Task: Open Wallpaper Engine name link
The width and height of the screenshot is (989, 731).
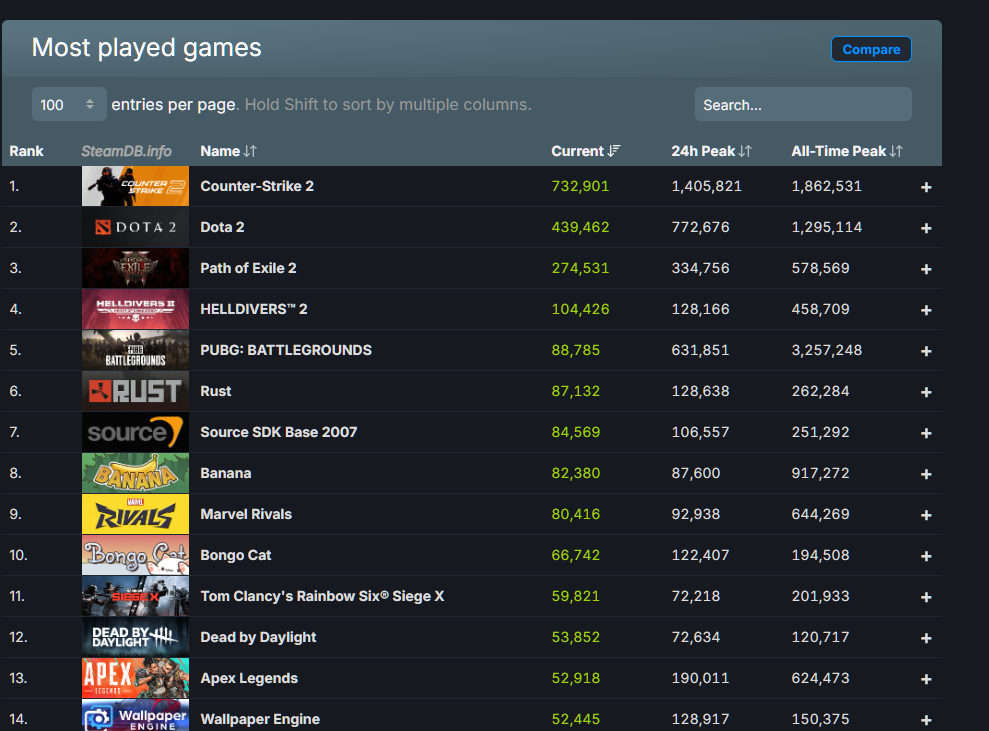Action: [260, 719]
